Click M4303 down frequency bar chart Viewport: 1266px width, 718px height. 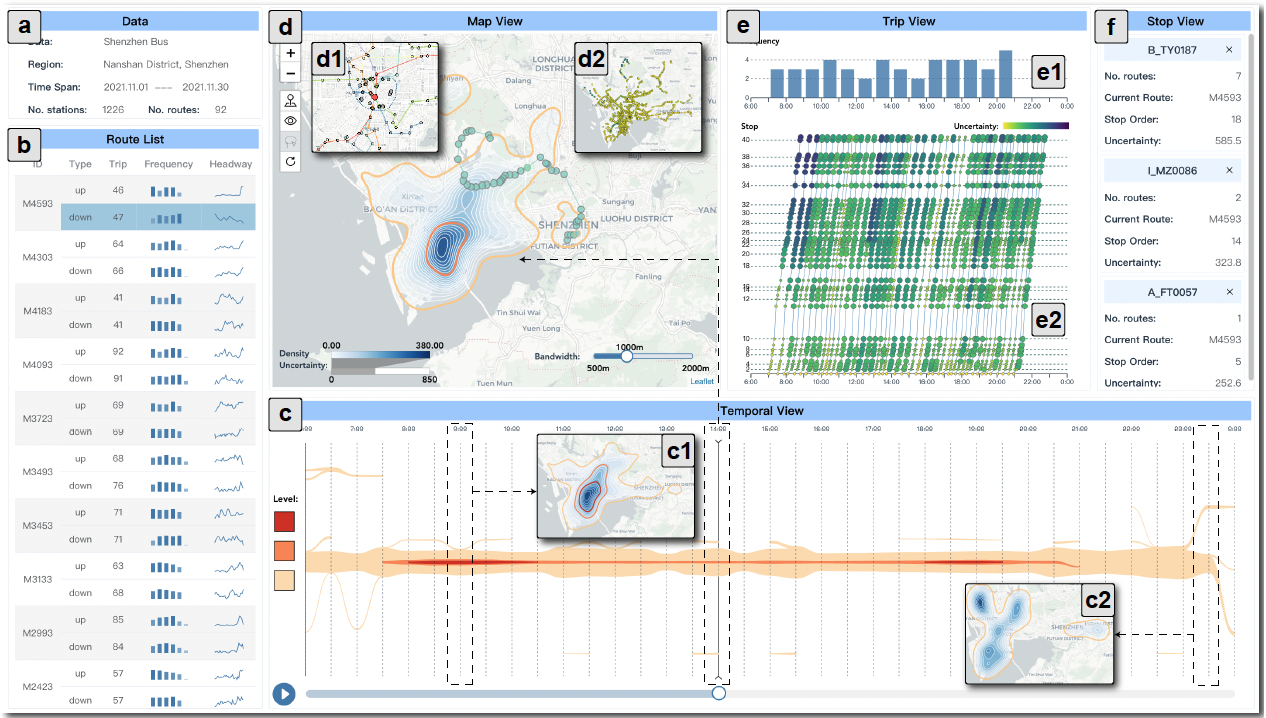pyautogui.click(x=168, y=271)
